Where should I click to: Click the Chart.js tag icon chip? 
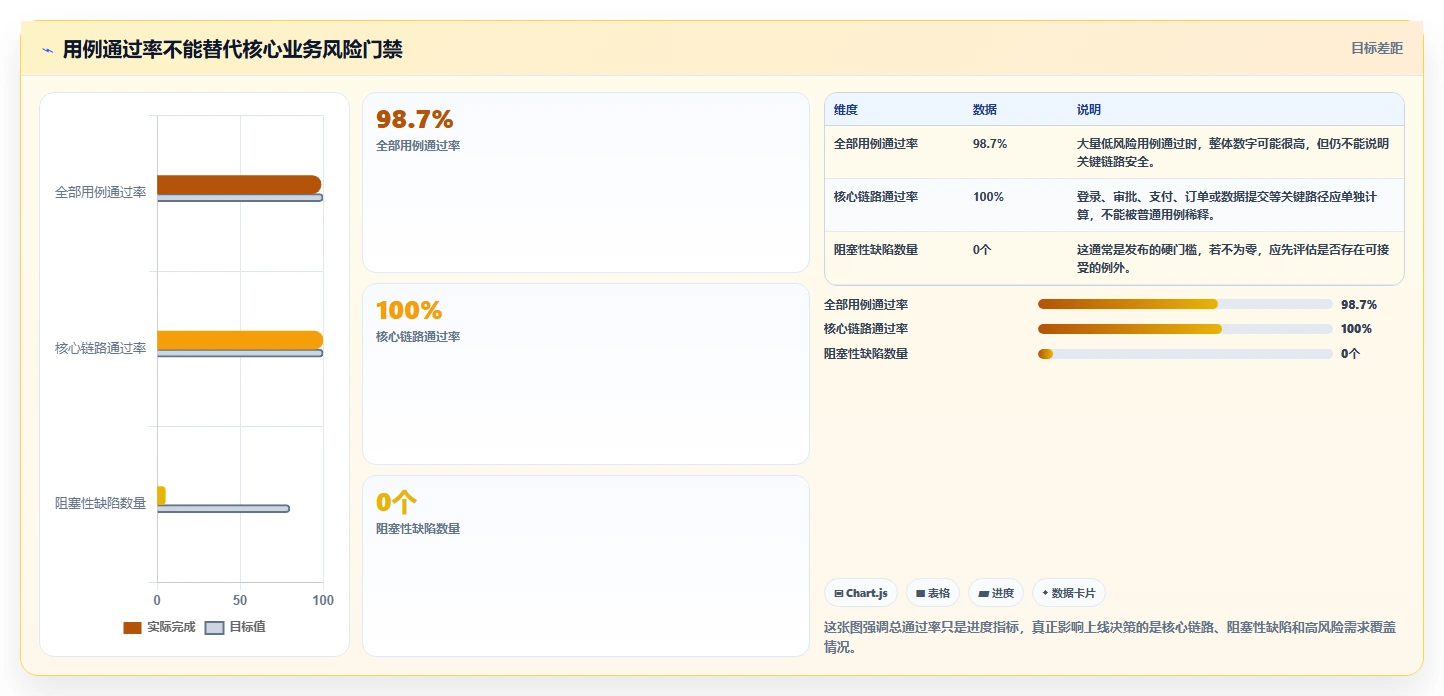(861, 593)
